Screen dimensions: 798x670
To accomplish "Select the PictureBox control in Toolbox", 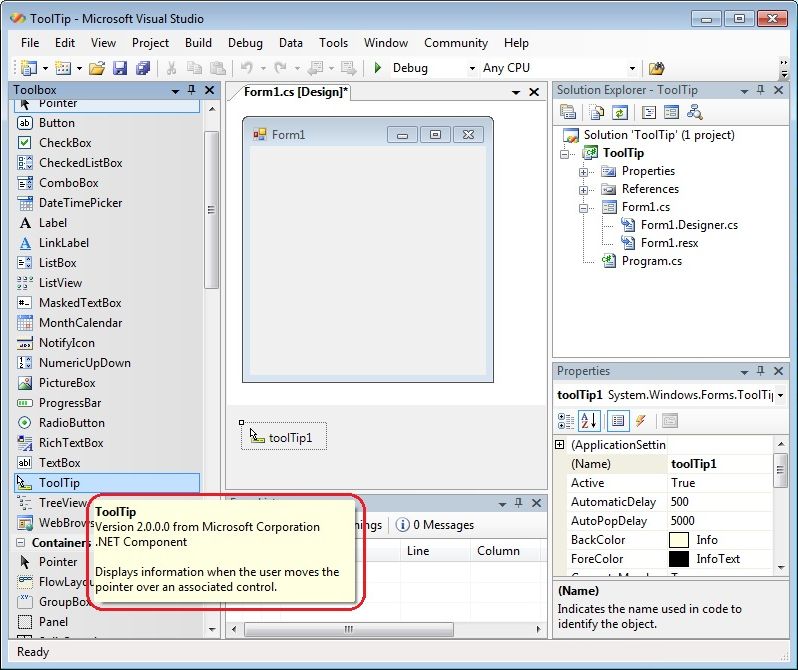I will pyautogui.click(x=67, y=382).
